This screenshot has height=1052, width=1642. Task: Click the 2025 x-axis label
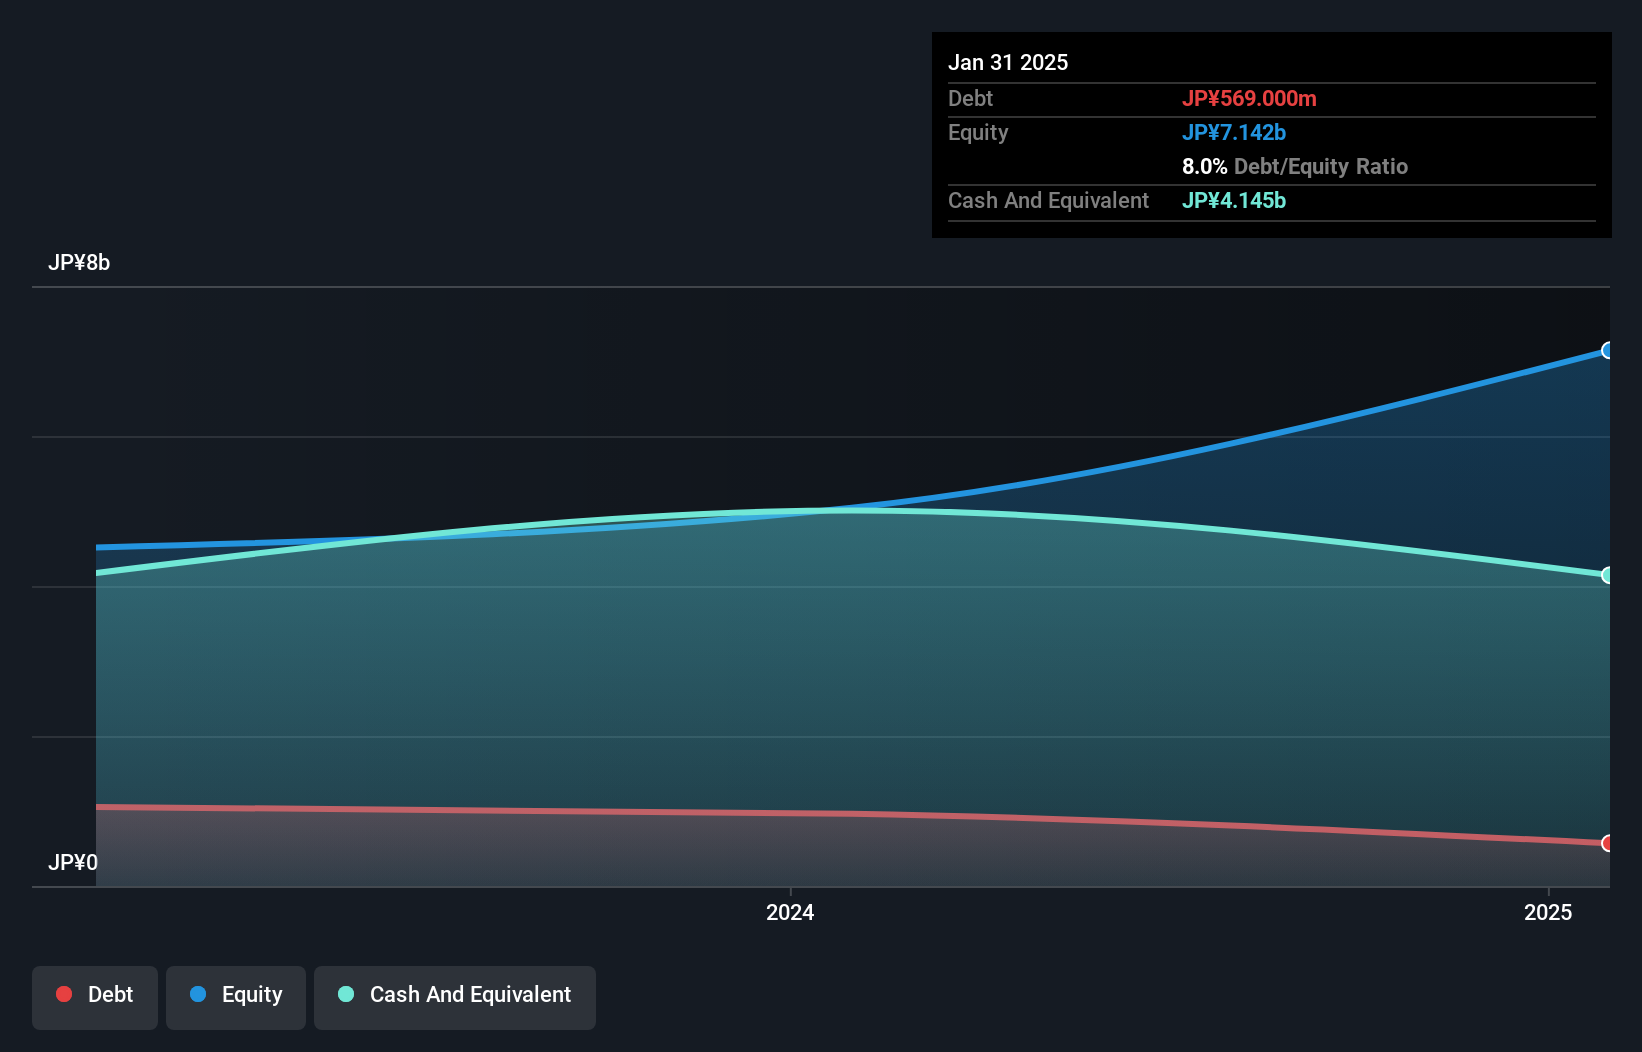pos(1548,912)
